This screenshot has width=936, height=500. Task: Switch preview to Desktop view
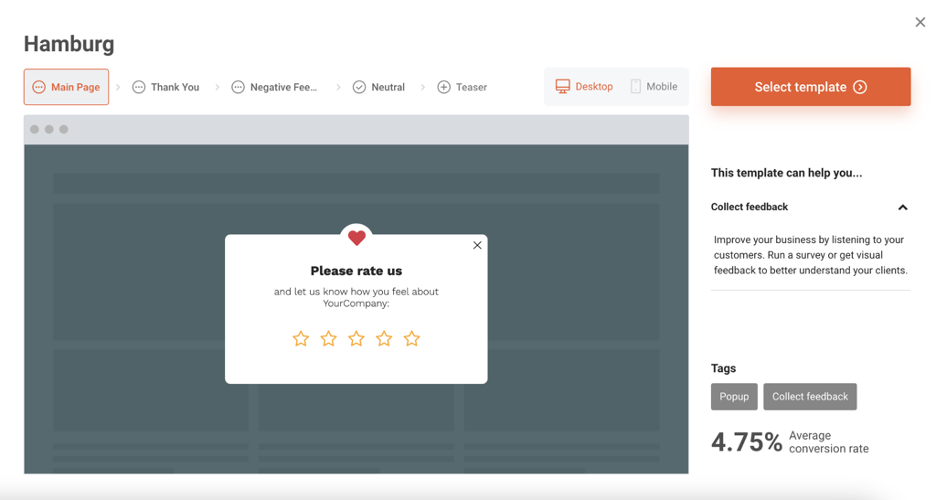pos(584,87)
